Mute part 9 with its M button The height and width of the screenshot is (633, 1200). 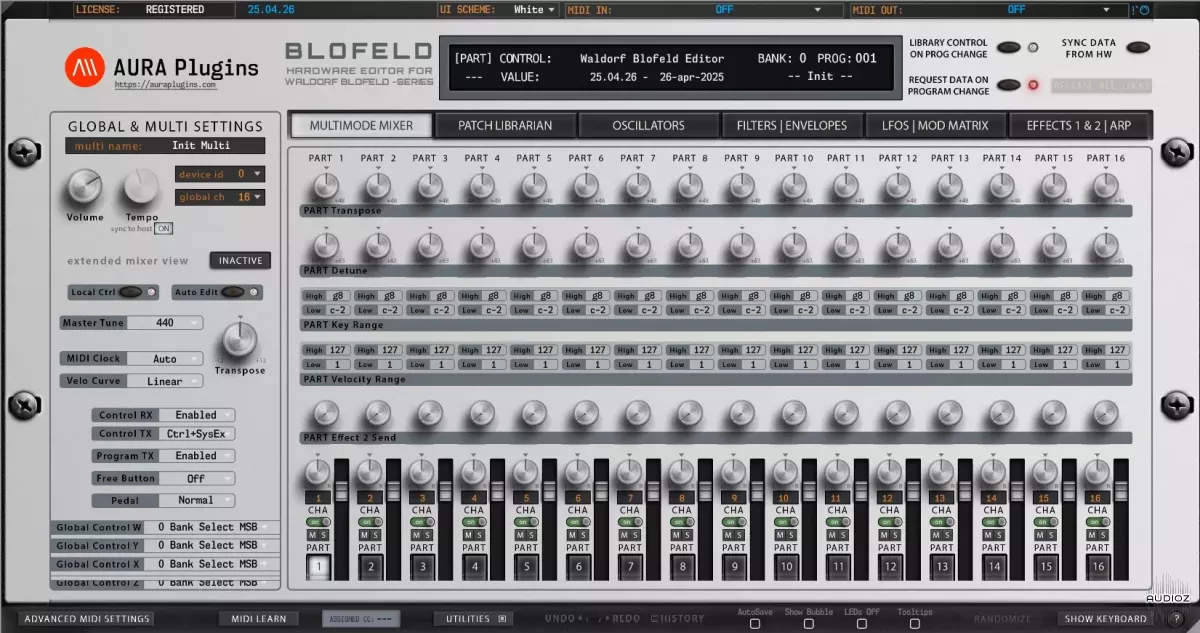[x=728, y=534]
